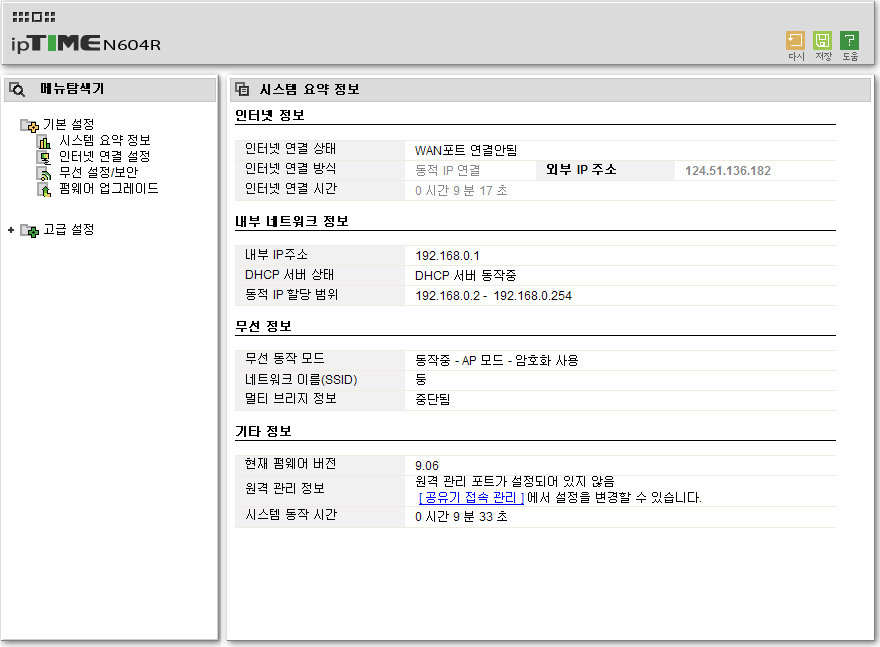Click the 저장 (save) icon
The image size is (880, 647).
[822, 41]
